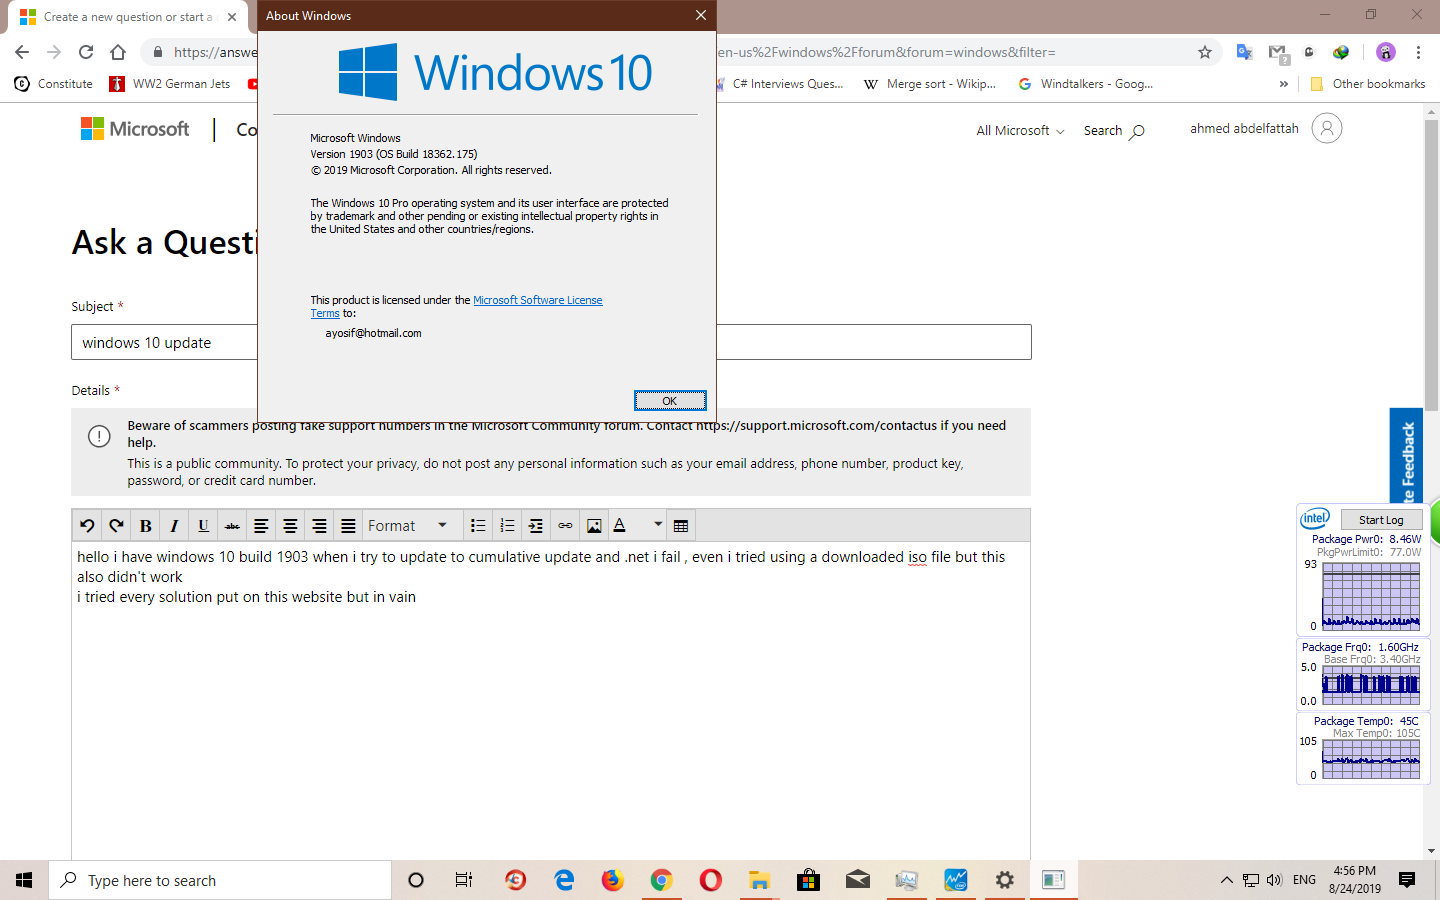This screenshot has width=1440, height=900.
Task: Open the font color dropdown arrow
Action: pos(657,525)
